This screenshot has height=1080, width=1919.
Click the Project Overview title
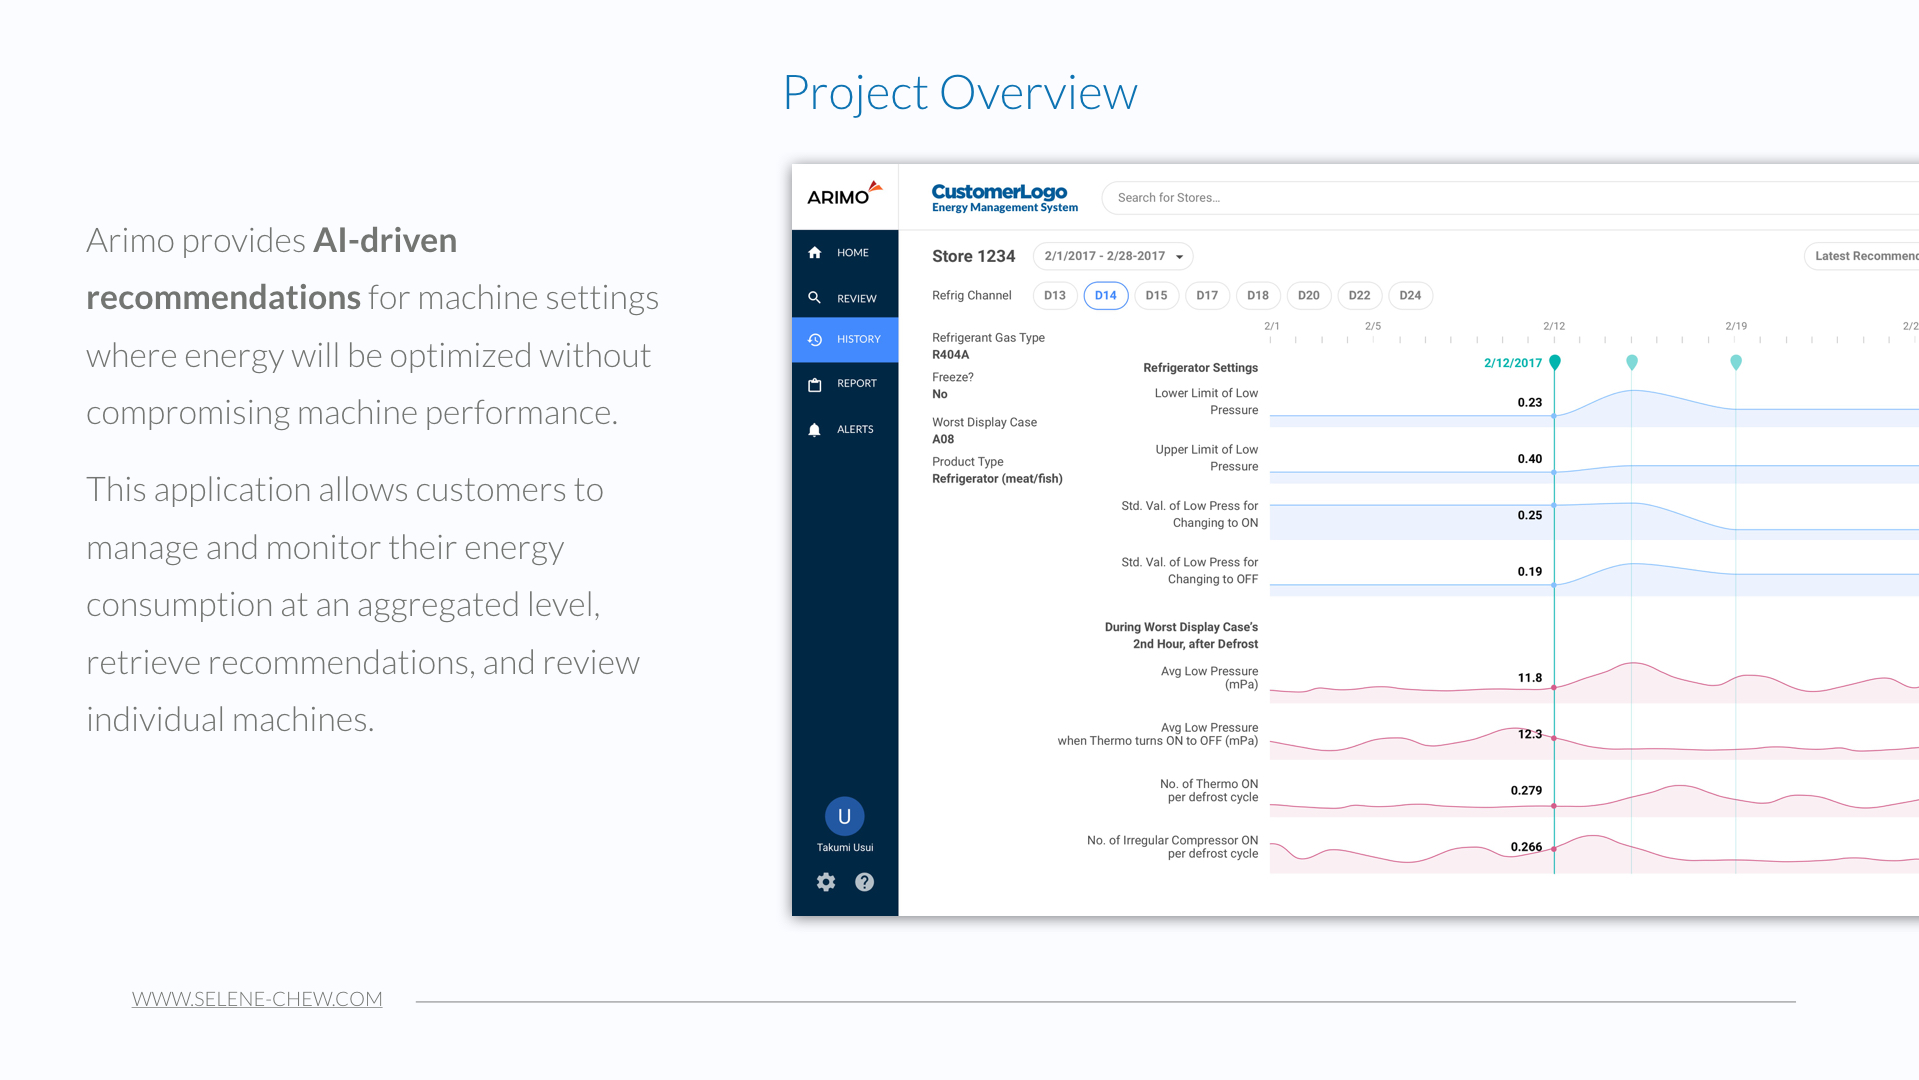coord(960,94)
